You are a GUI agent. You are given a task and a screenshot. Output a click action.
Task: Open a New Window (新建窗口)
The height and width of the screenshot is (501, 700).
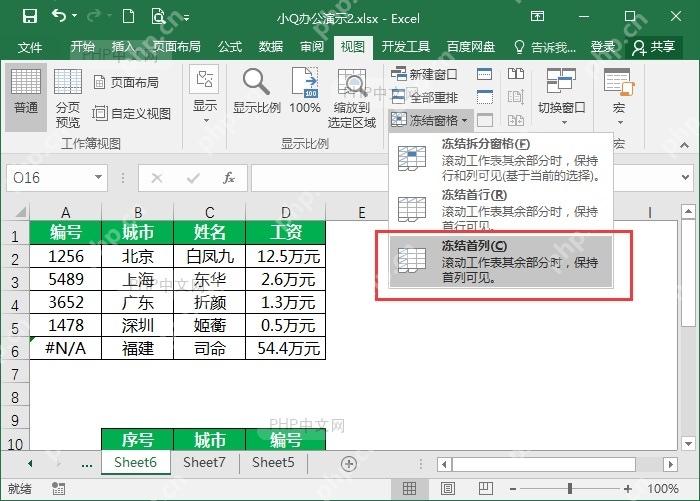coord(424,74)
